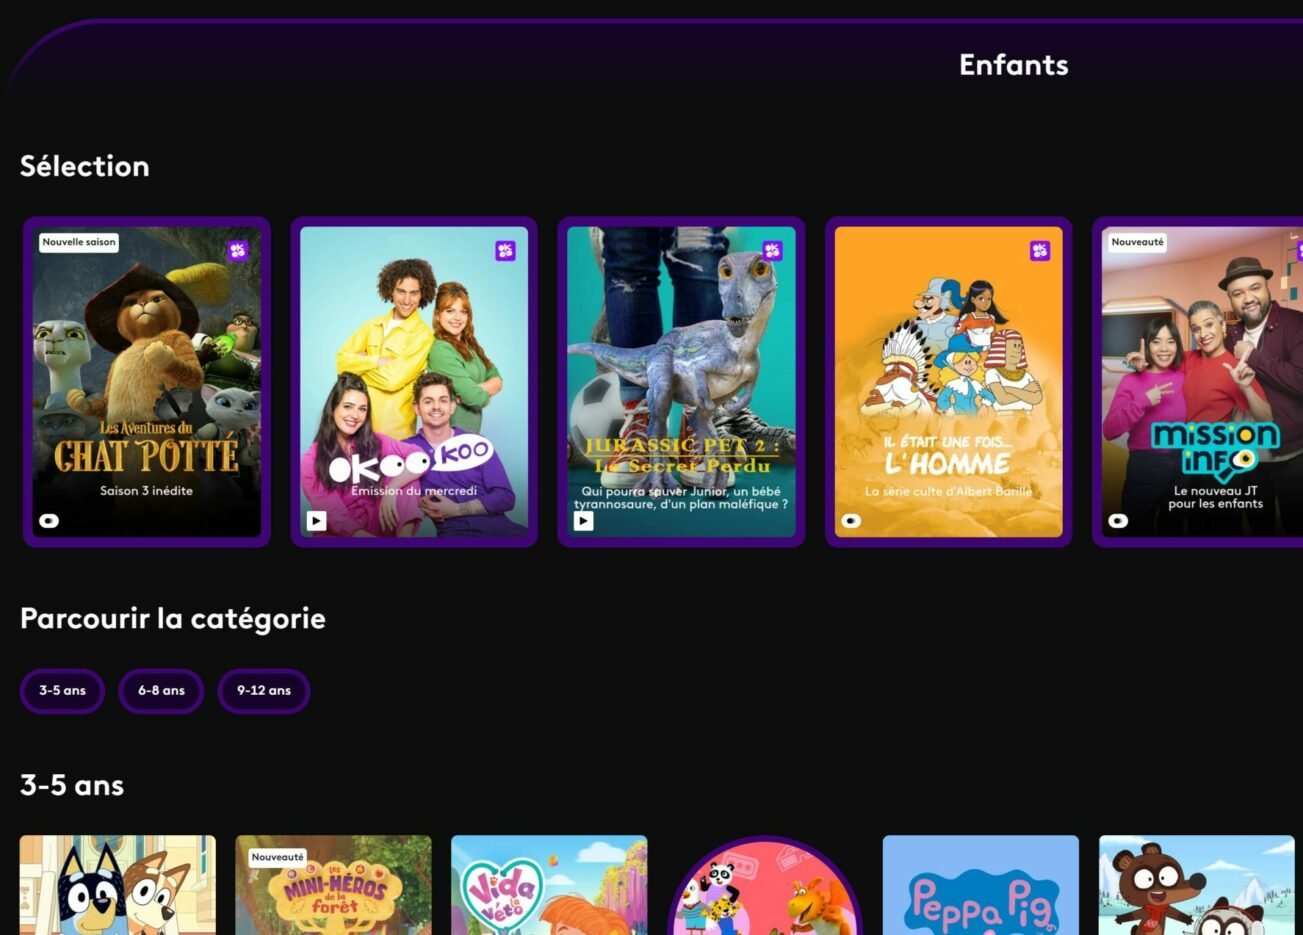The height and width of the screenshot is (935, 1303).
Task: Click the Saison 3 inédite caption
Action: [147, 491]
